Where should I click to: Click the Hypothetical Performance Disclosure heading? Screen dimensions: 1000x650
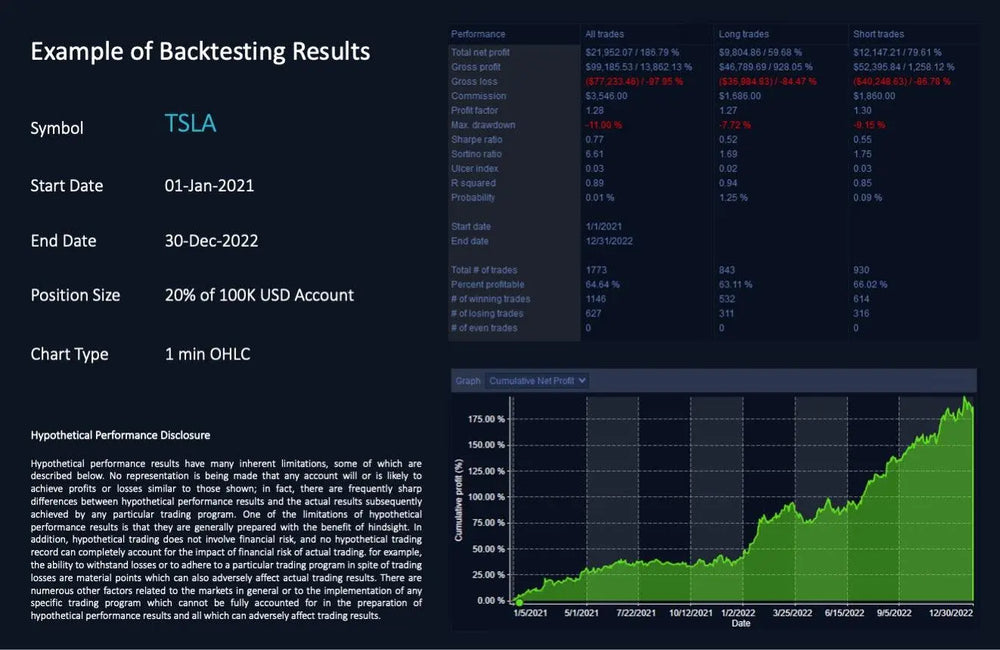point(120,436)
